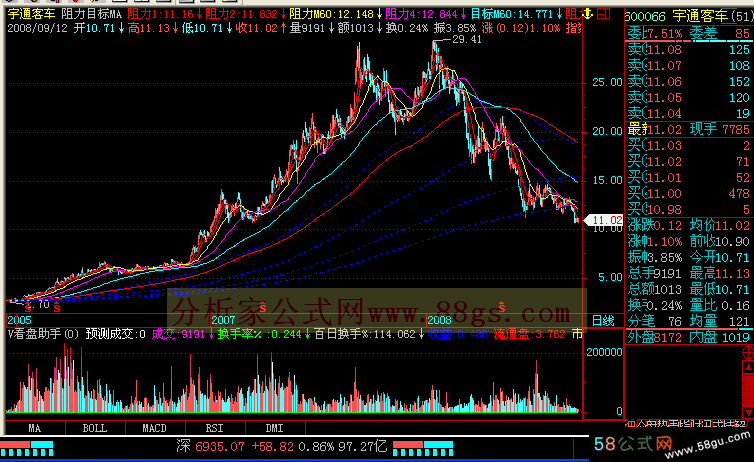Click the 现手 7785 value

720,129
